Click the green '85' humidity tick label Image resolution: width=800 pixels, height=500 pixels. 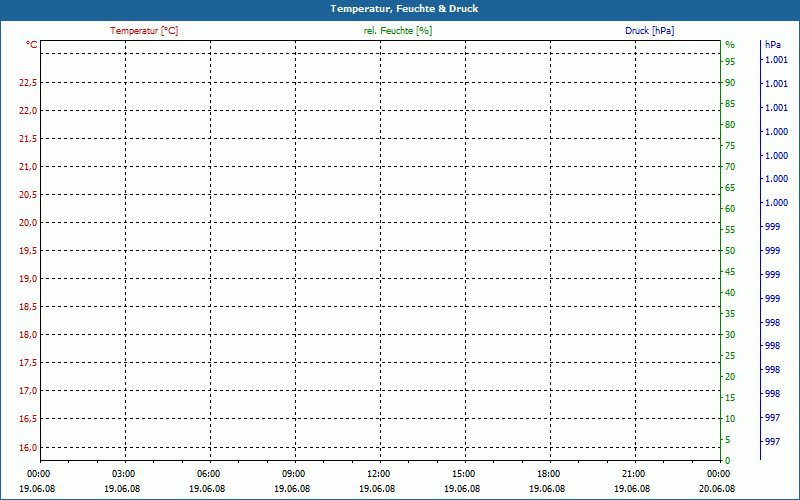pyautogui.click(x=730, y=104)
